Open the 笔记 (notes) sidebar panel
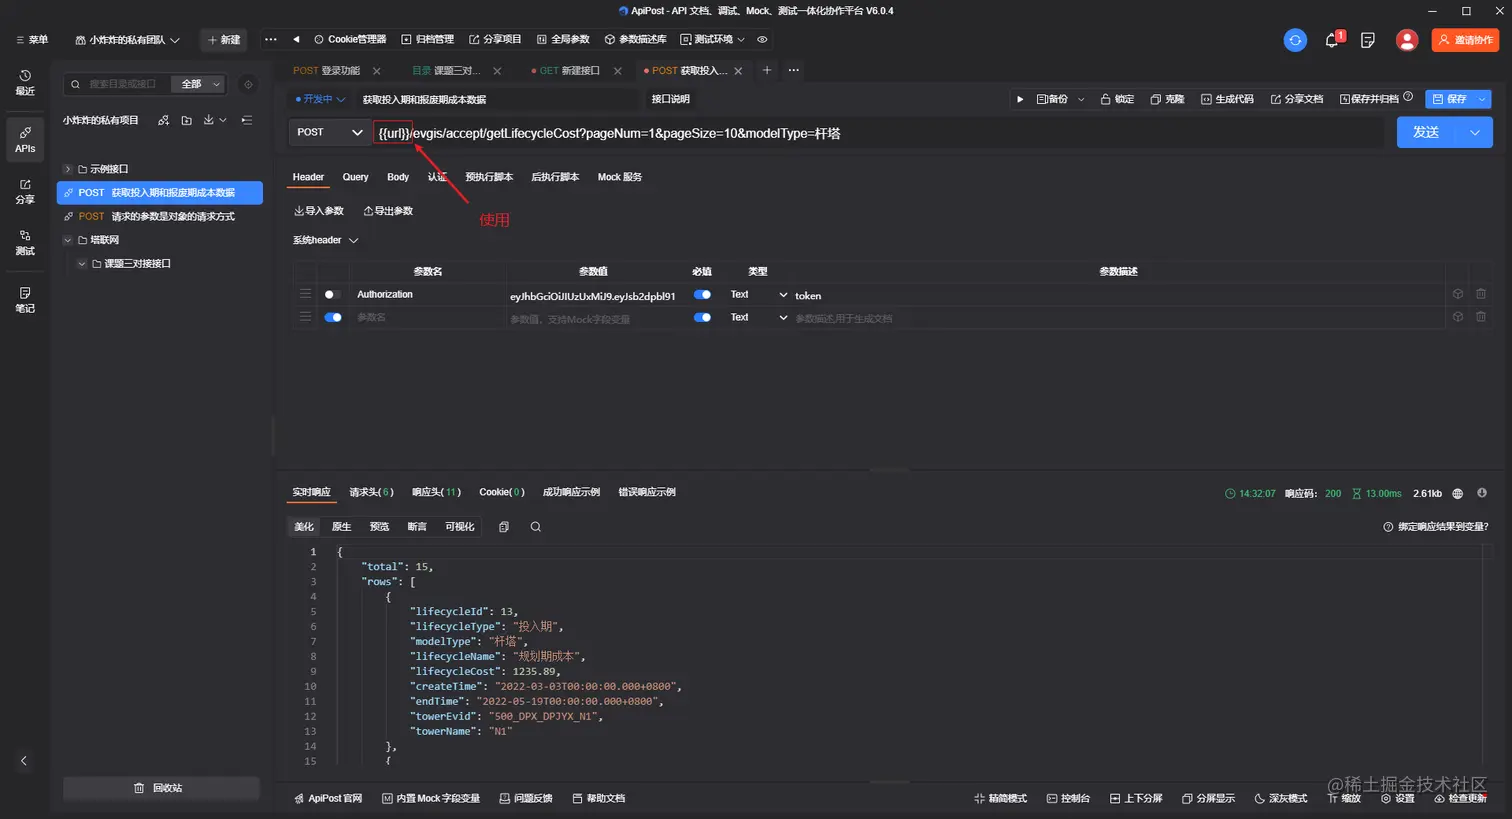The width and height of the screenshot is (1512, 819). 25,300
